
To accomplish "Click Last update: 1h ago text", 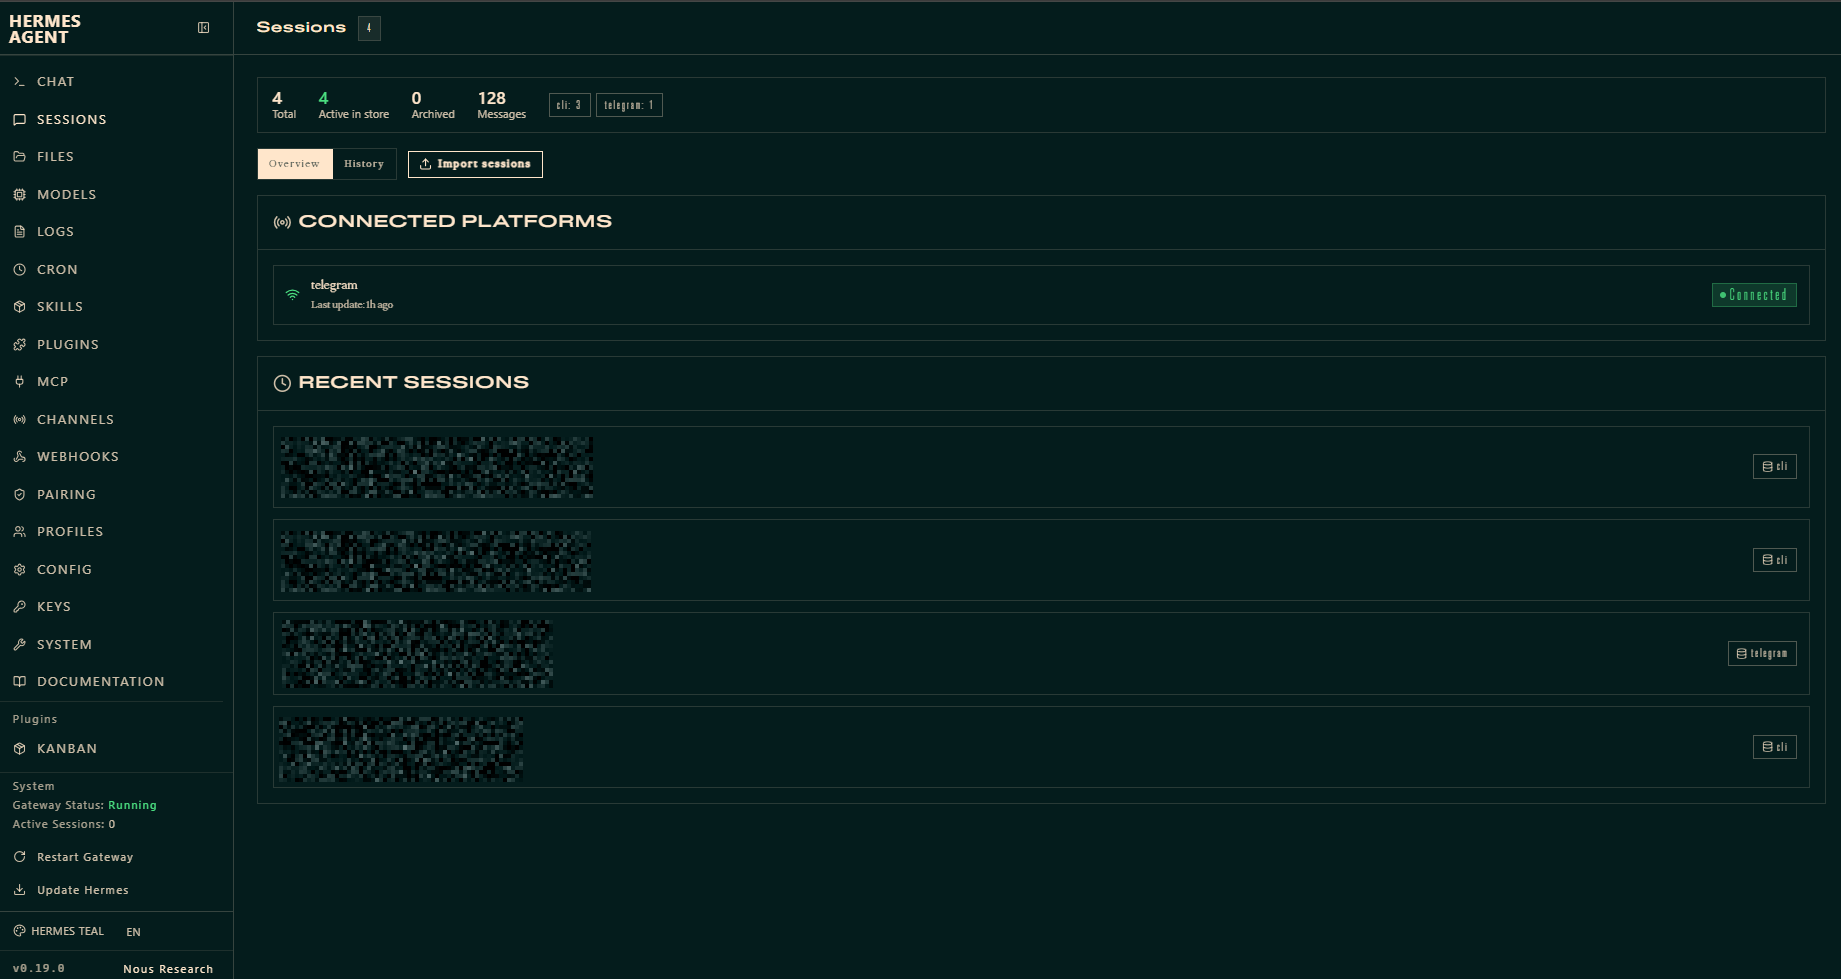I will [352, 305].
